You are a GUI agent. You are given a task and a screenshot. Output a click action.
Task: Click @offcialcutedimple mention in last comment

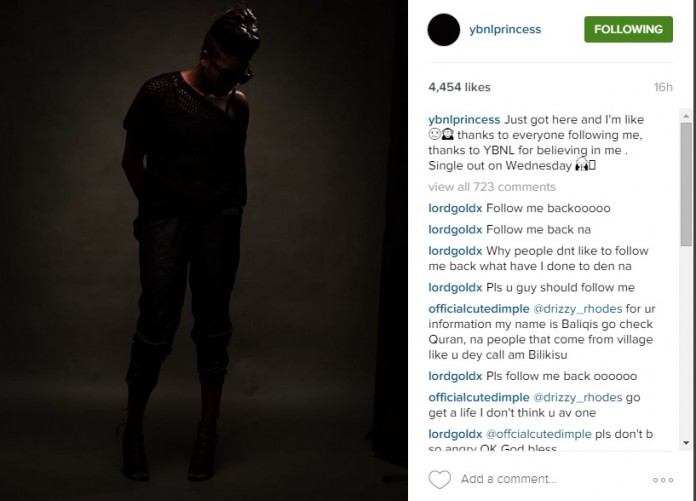point(538,434)
